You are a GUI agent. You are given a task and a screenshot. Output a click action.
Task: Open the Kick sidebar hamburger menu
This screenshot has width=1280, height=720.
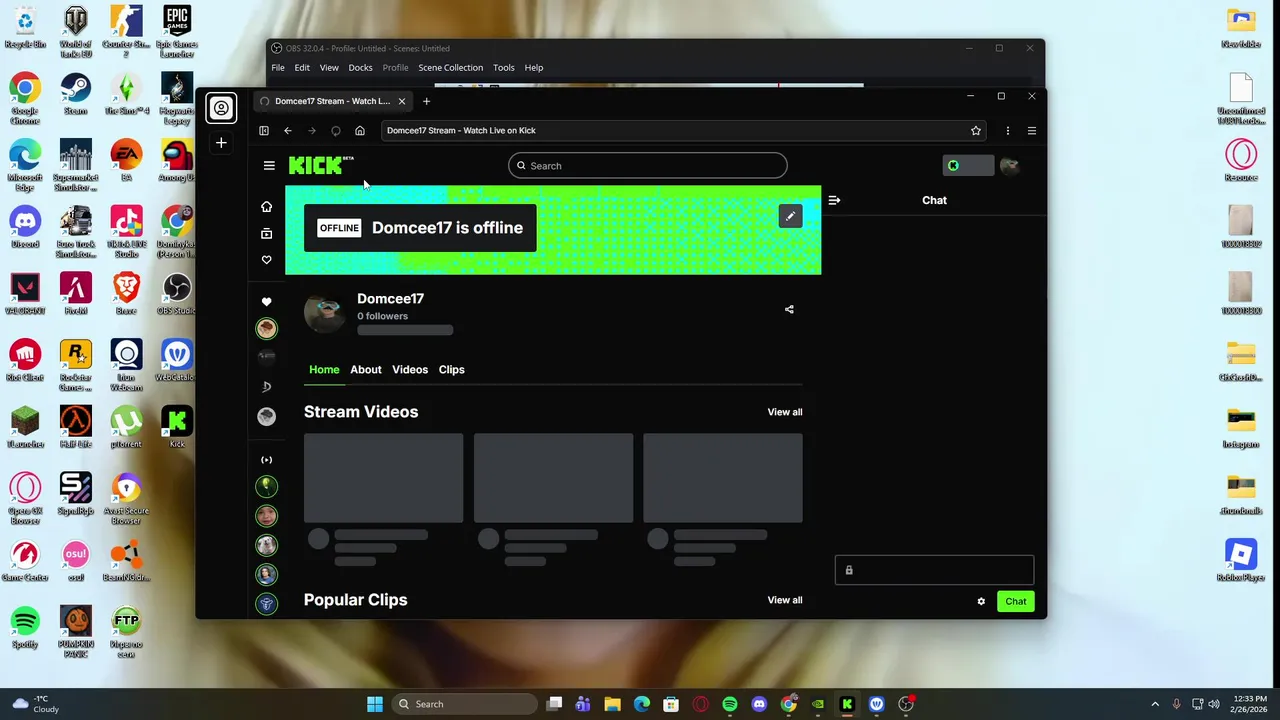pyautogui.click(x=269, y=166)
